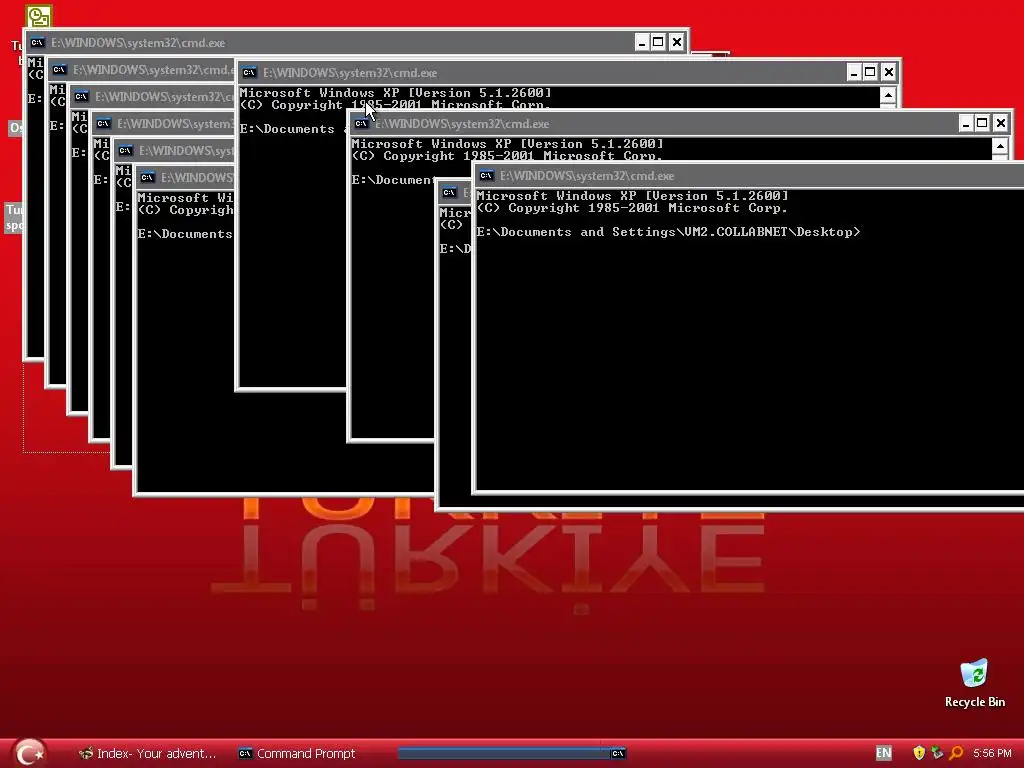This screenshot has height=768, width=1024.
Task: Click cmd icon of window under the mouse cursor
Action: point(249,72)
